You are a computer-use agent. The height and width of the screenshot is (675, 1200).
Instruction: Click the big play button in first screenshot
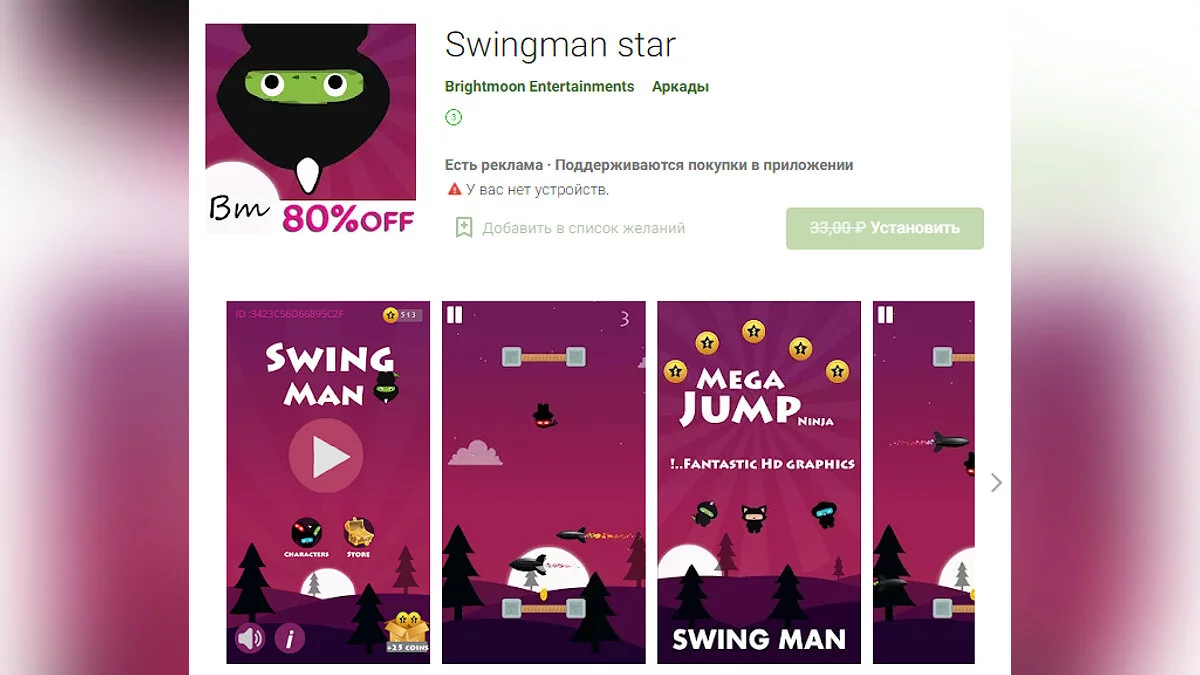(x=326, y=456)
